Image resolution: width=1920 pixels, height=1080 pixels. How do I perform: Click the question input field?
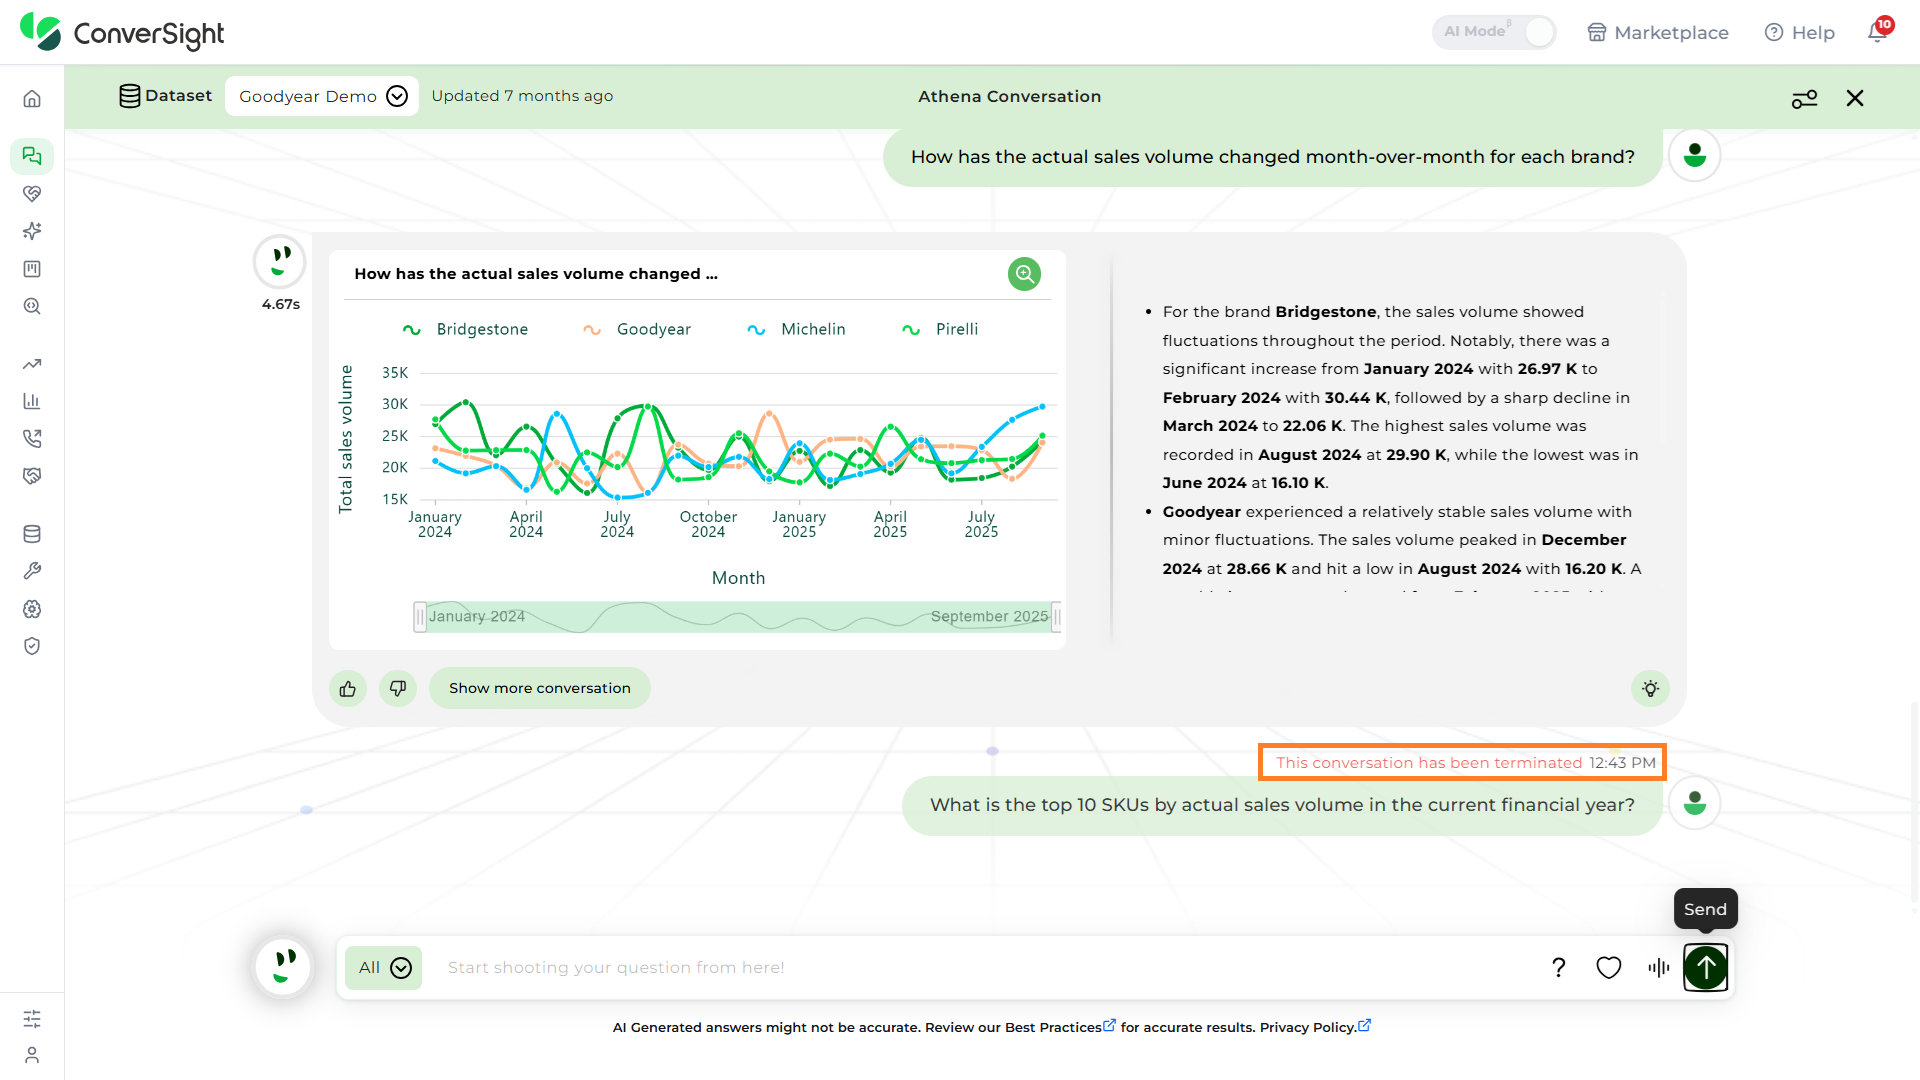click(x=985, y=967)
